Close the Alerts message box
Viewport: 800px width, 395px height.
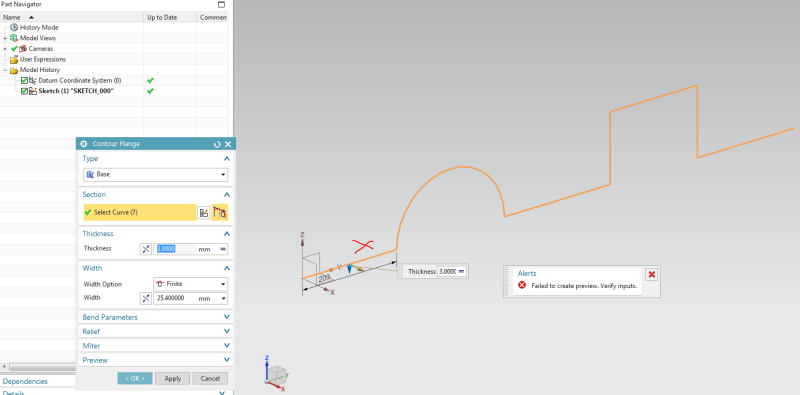(652, 275)
